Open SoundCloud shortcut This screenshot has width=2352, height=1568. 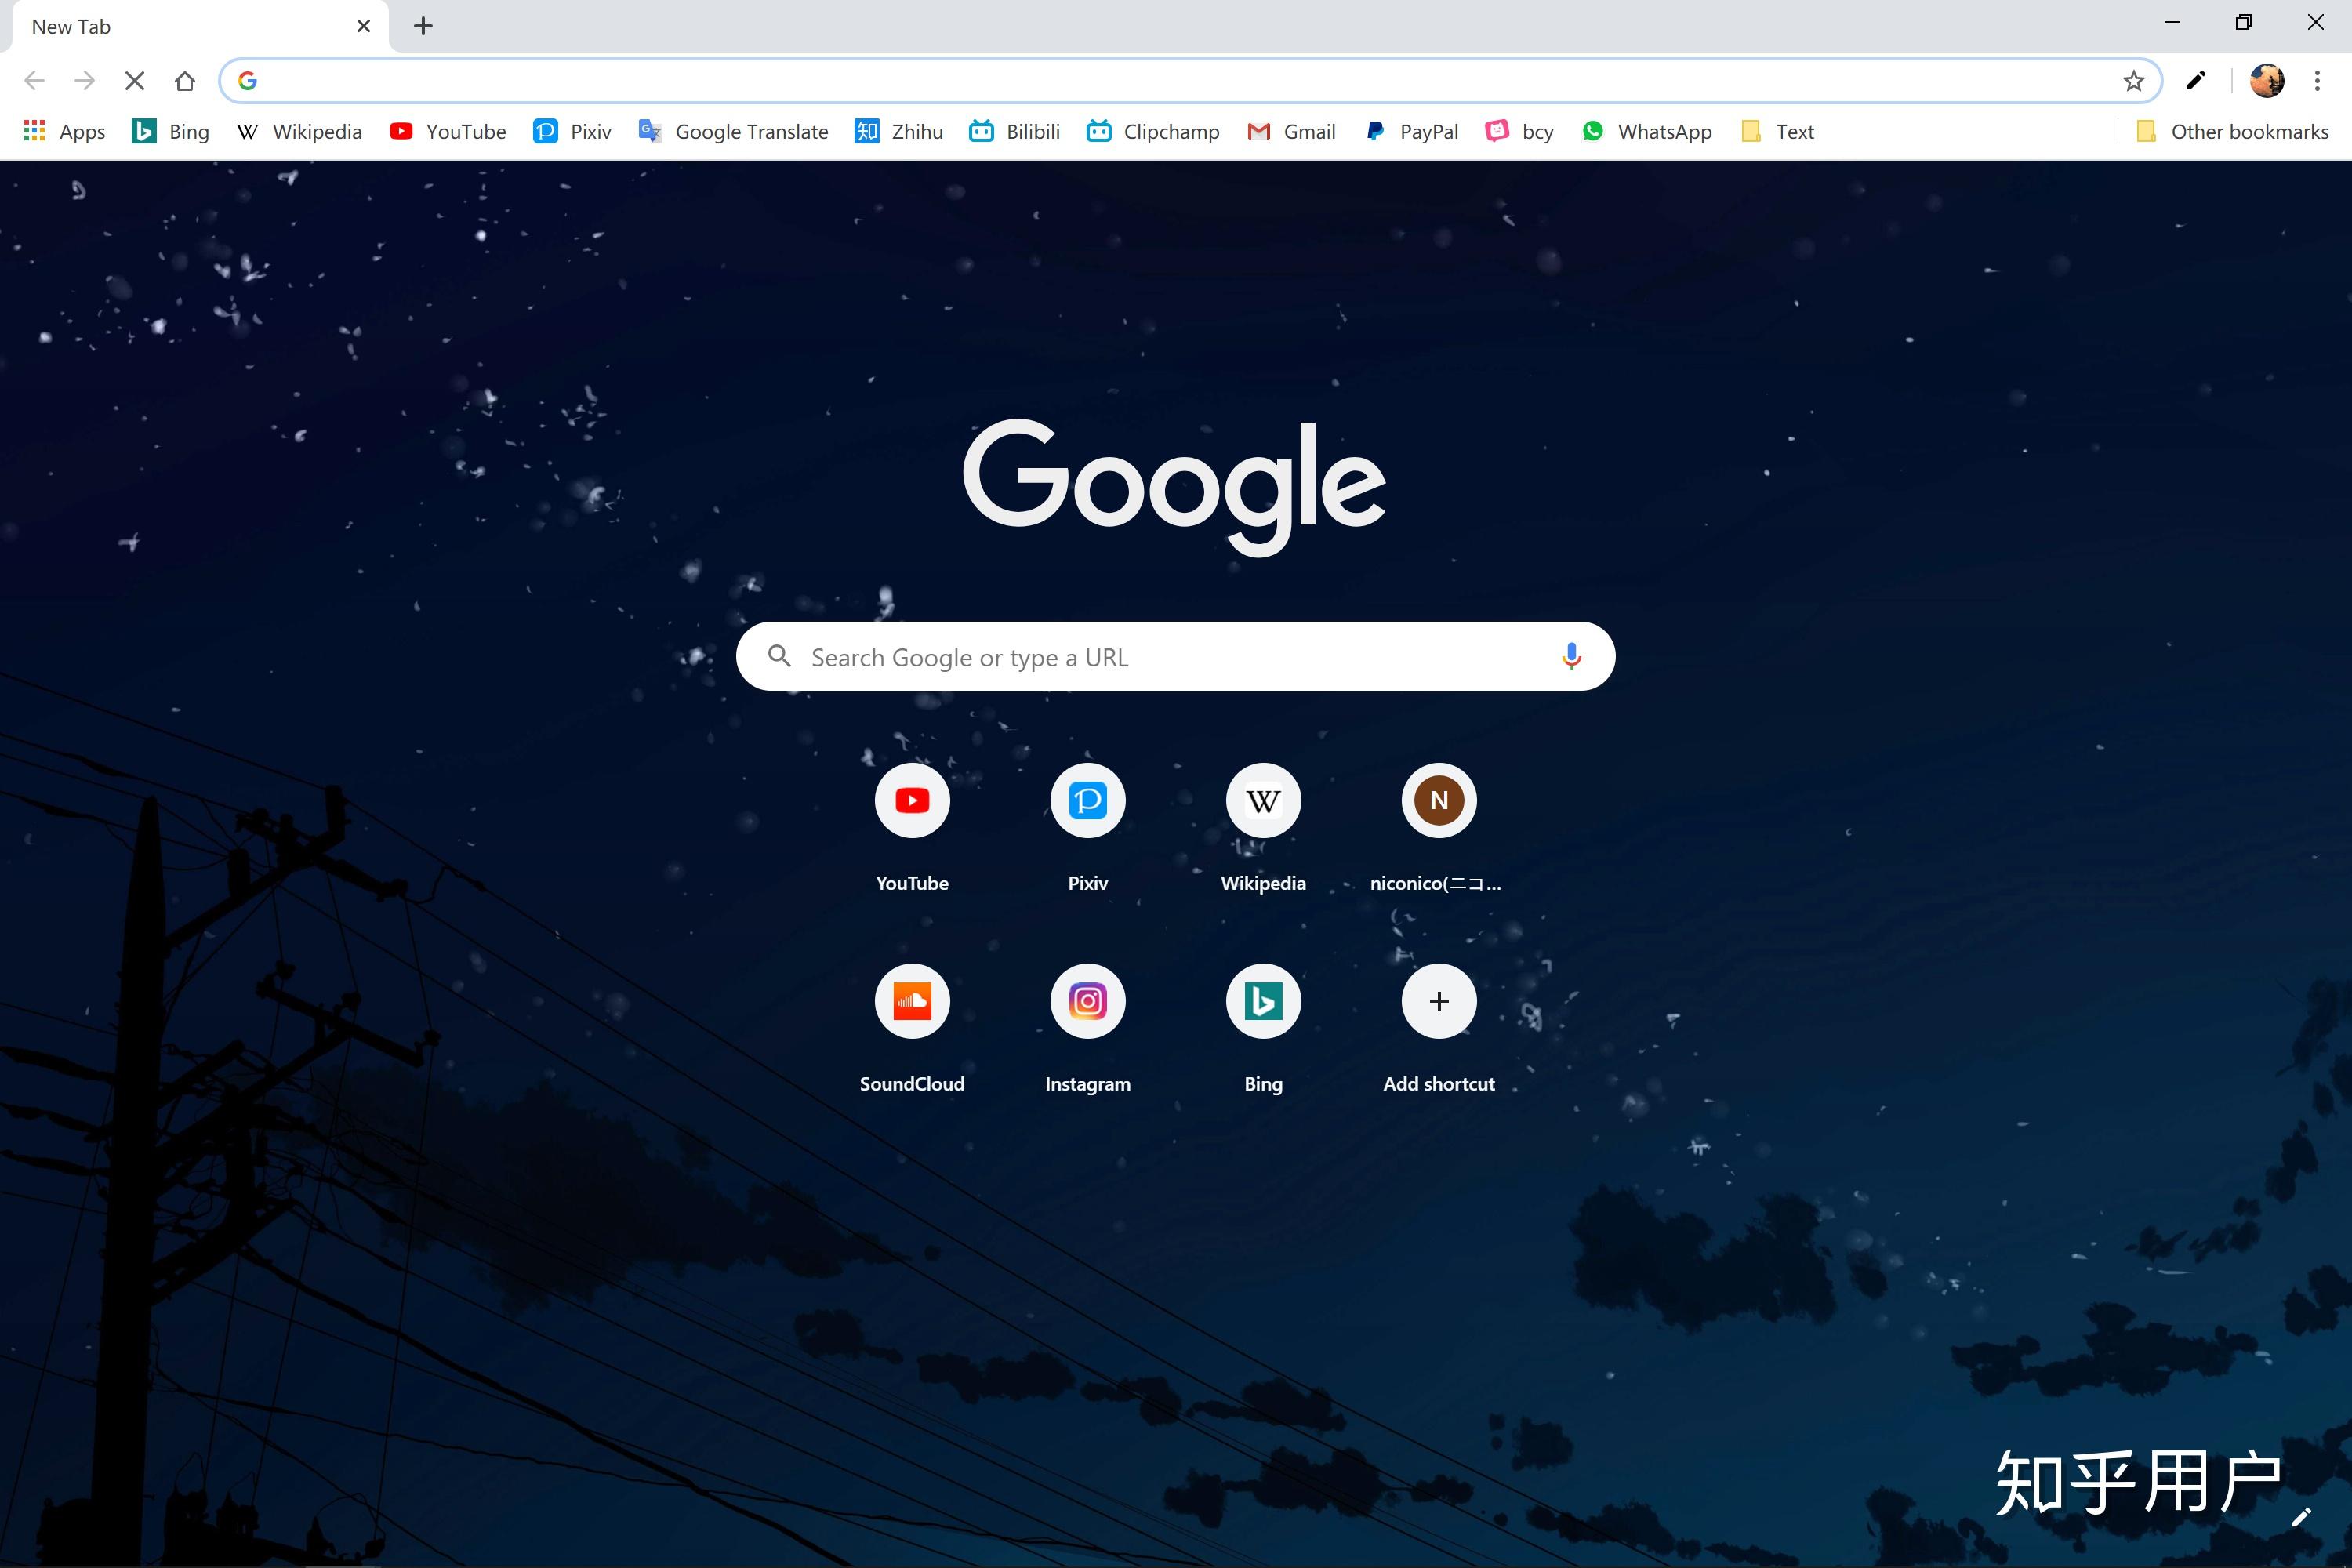pyautogui.click(x=912, y=1000)
